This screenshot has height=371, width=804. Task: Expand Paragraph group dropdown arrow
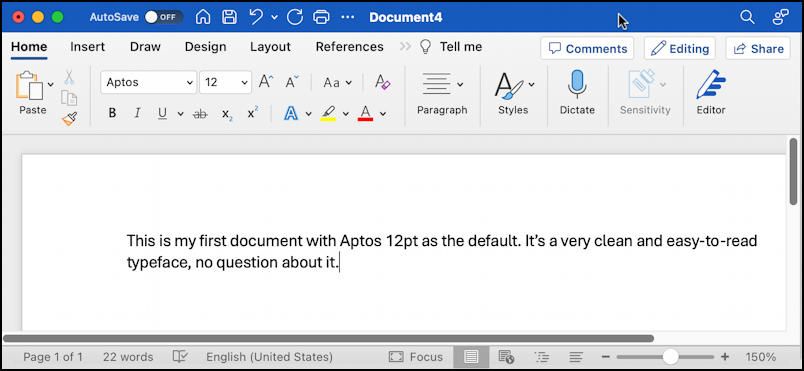[460, 85]
